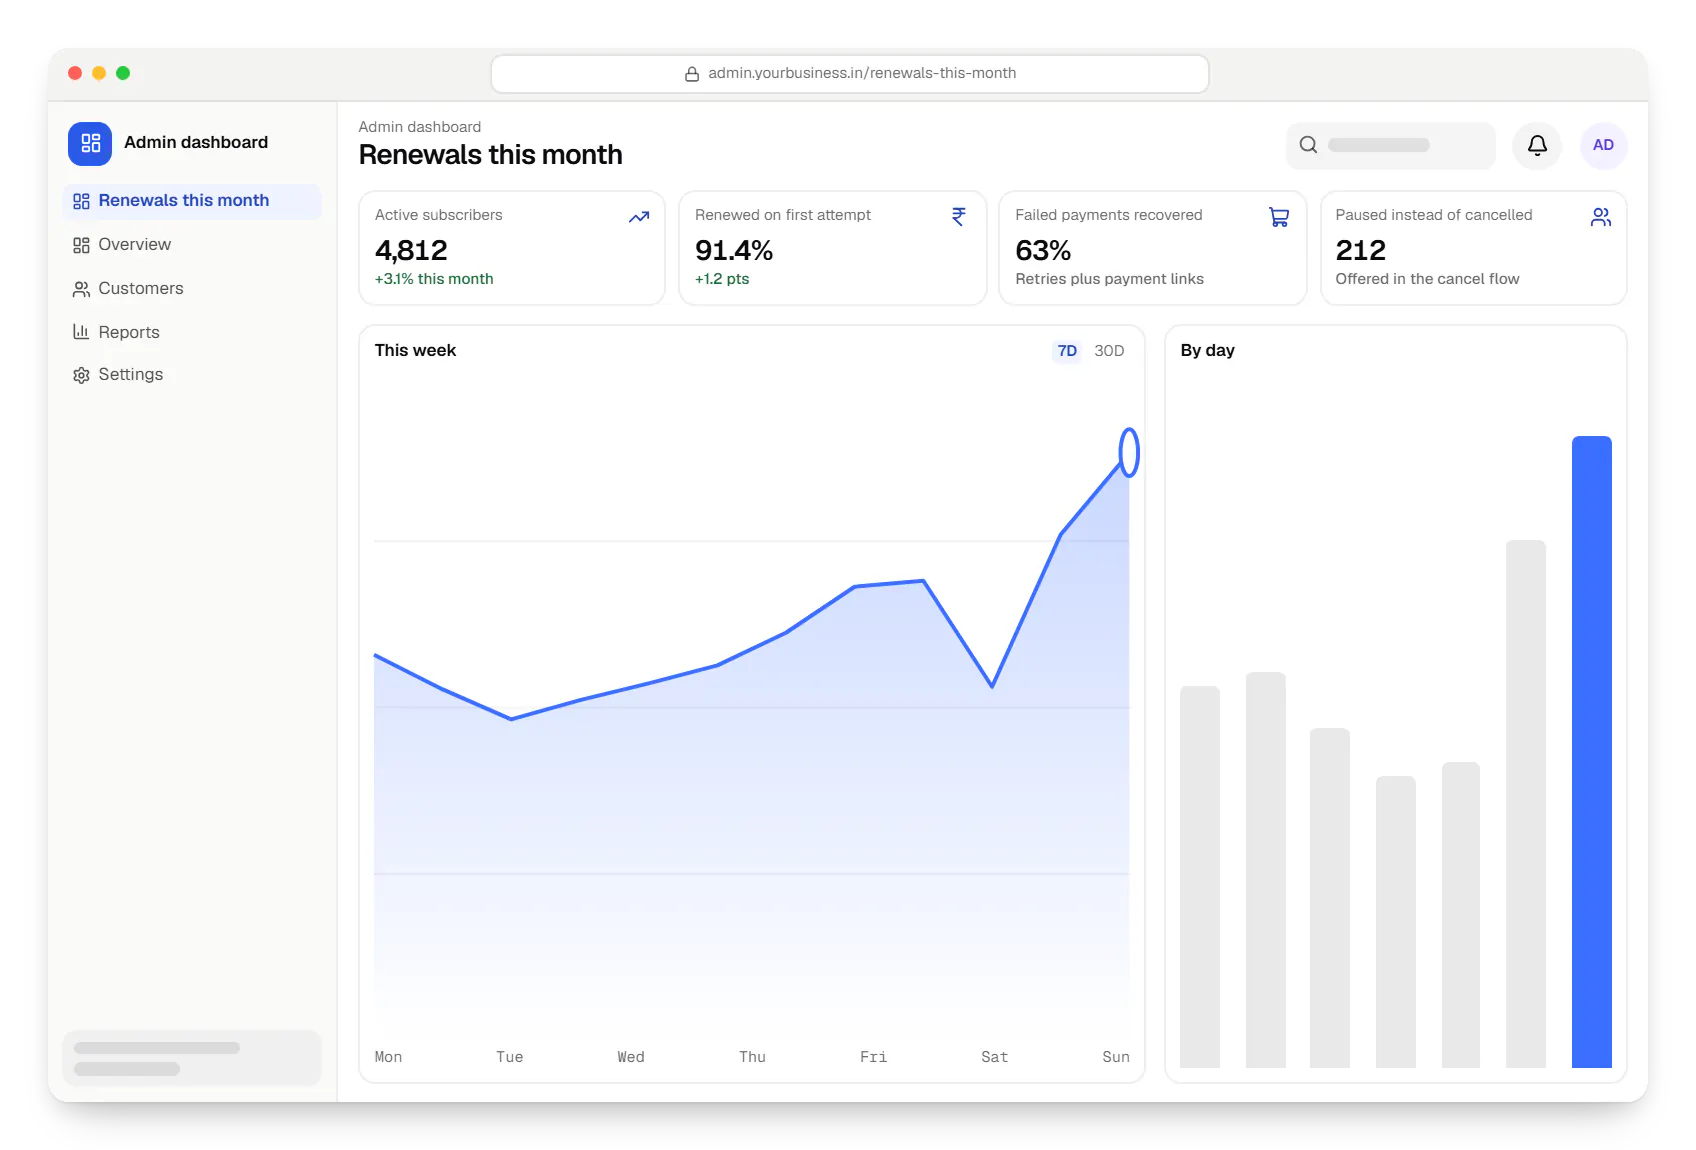Screen dimensions: 1696x1150
Task: Click the lock icon in the address bar
Action: (x=691, y=74)
